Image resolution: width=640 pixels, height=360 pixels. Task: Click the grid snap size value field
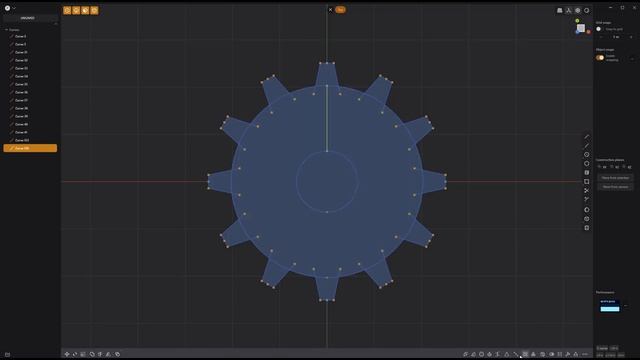pyautogui.click(x=616, y=37)
